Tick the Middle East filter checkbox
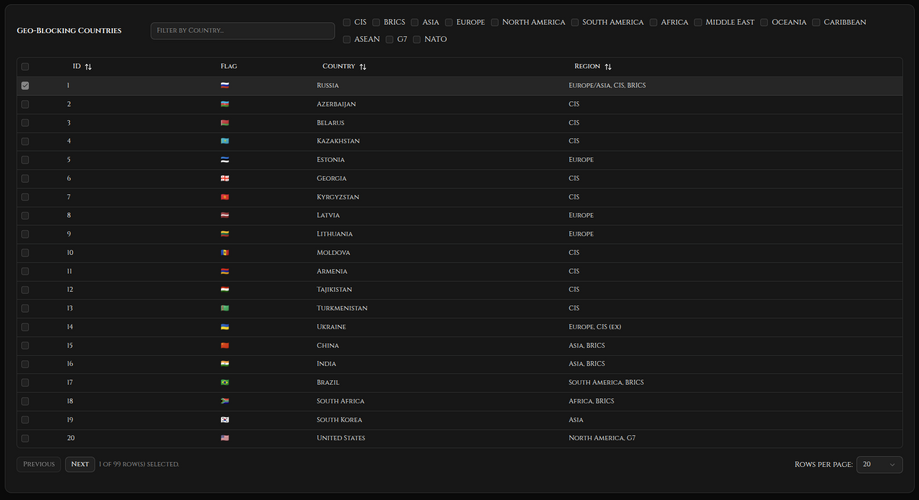 pyautogui.click(x=698, y=22)
